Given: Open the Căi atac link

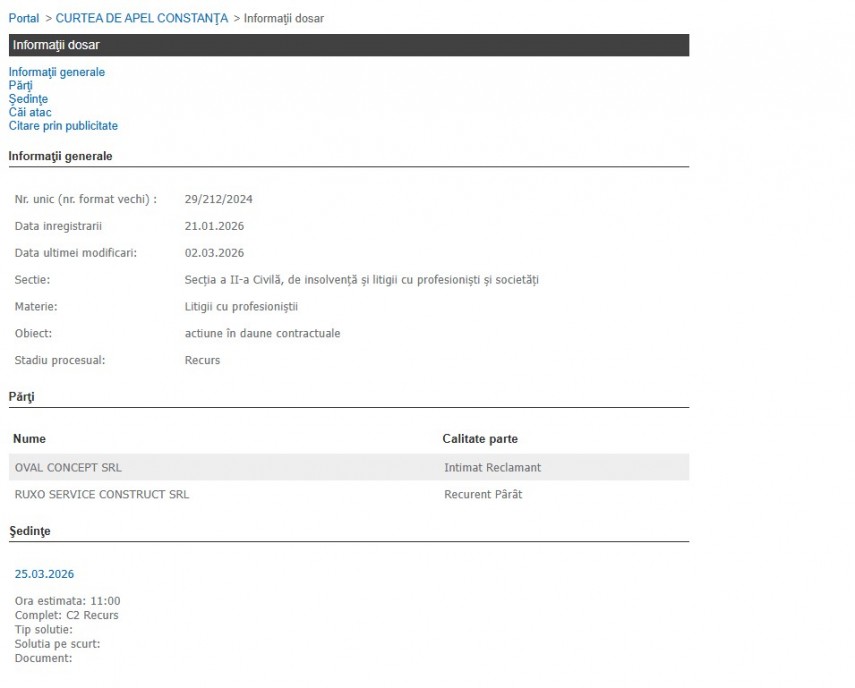Looking at the screenshot, I should coord(30,112).
